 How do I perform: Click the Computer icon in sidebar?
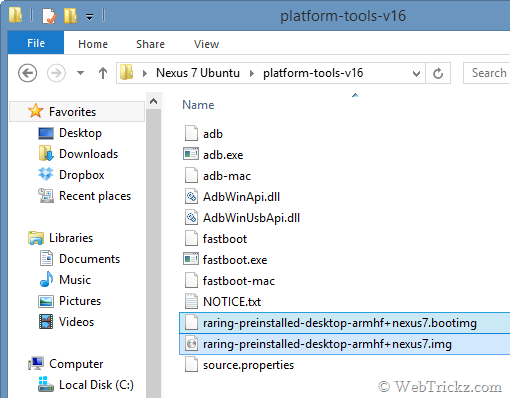[36, 363]
